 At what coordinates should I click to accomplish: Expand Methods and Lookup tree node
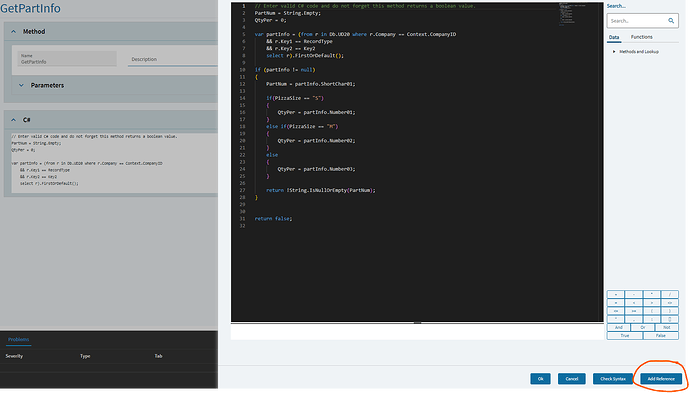(x=614, y=51)
